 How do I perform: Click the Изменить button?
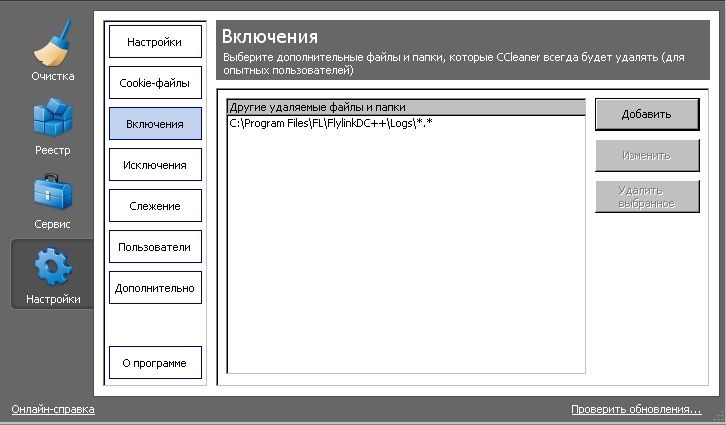coord(645,155)
